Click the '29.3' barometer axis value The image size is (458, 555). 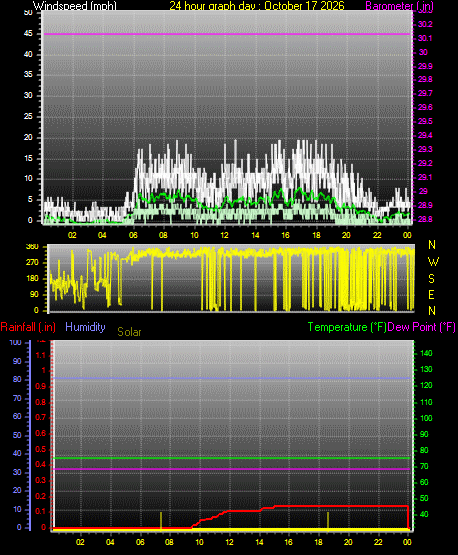425,149
